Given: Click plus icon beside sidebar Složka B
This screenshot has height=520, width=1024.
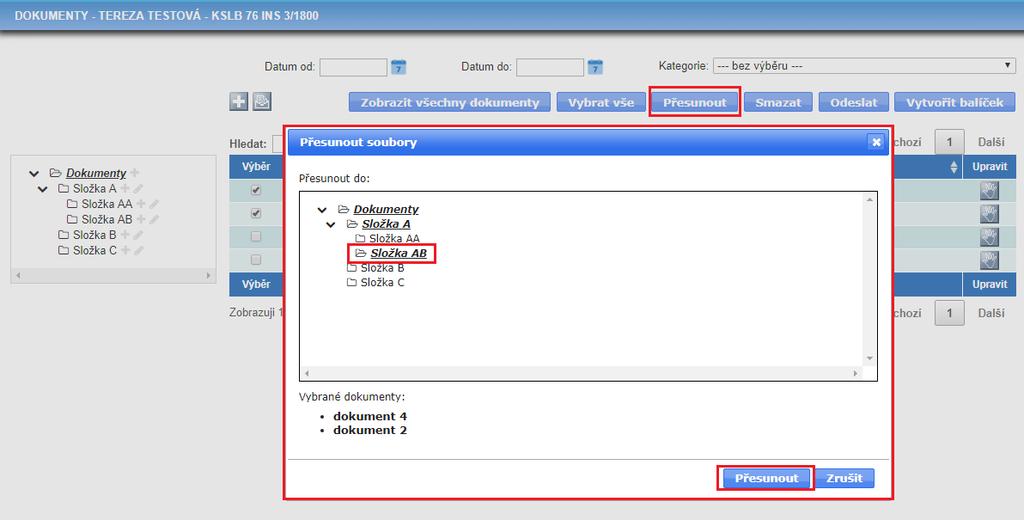Looking at the screenshot, I should click(125, 235).
